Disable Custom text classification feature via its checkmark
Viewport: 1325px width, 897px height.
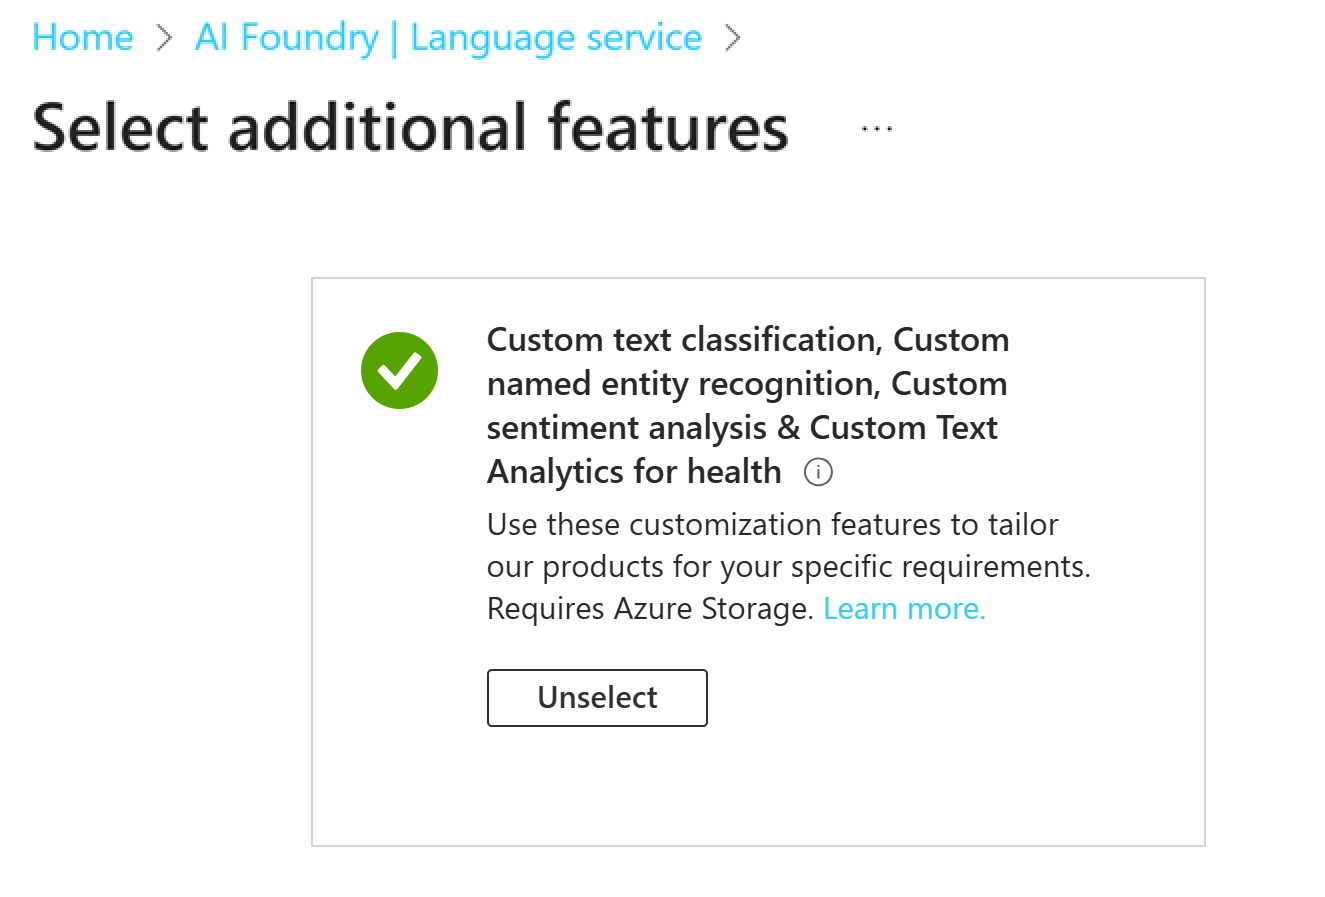[399, 370]
